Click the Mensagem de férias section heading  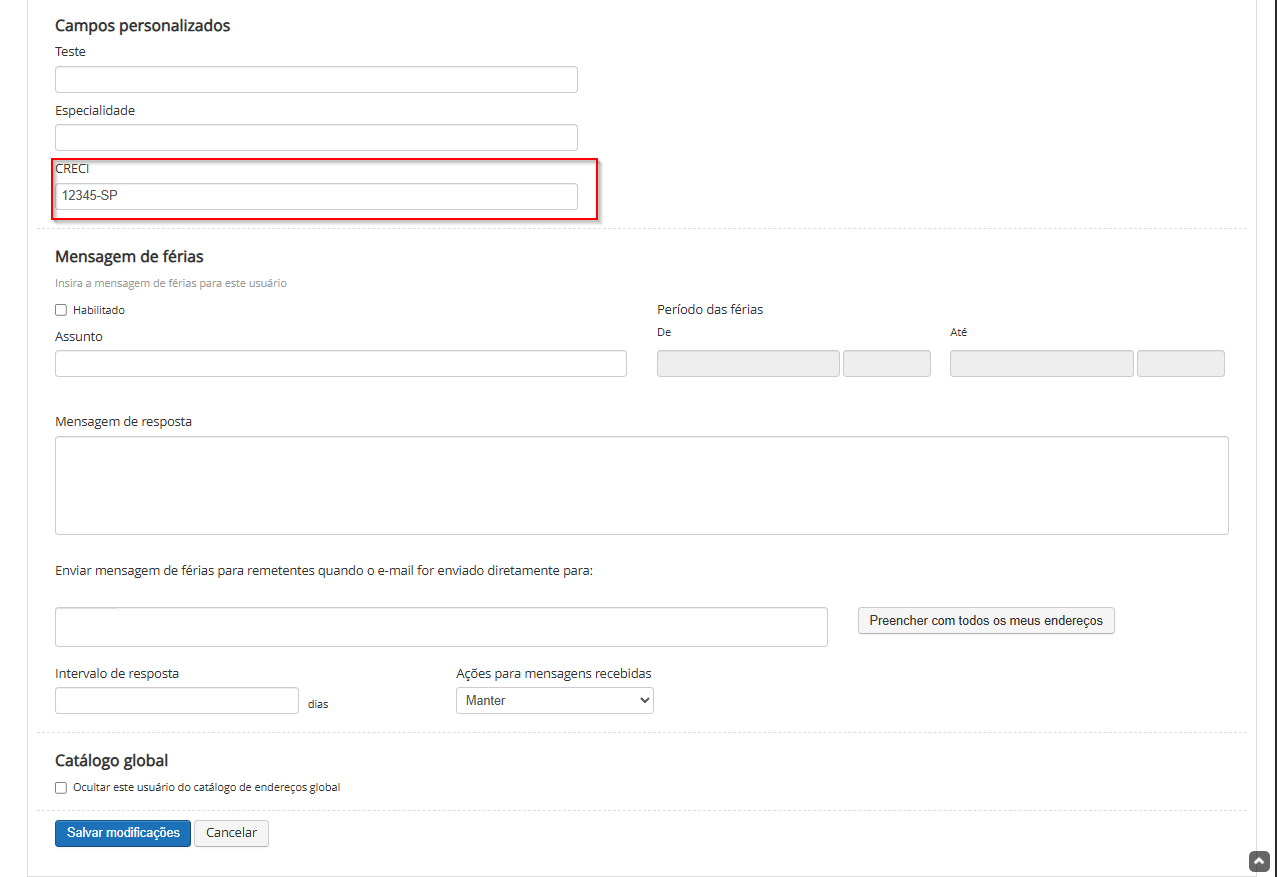pyautogui.click(x=129, y=257)
